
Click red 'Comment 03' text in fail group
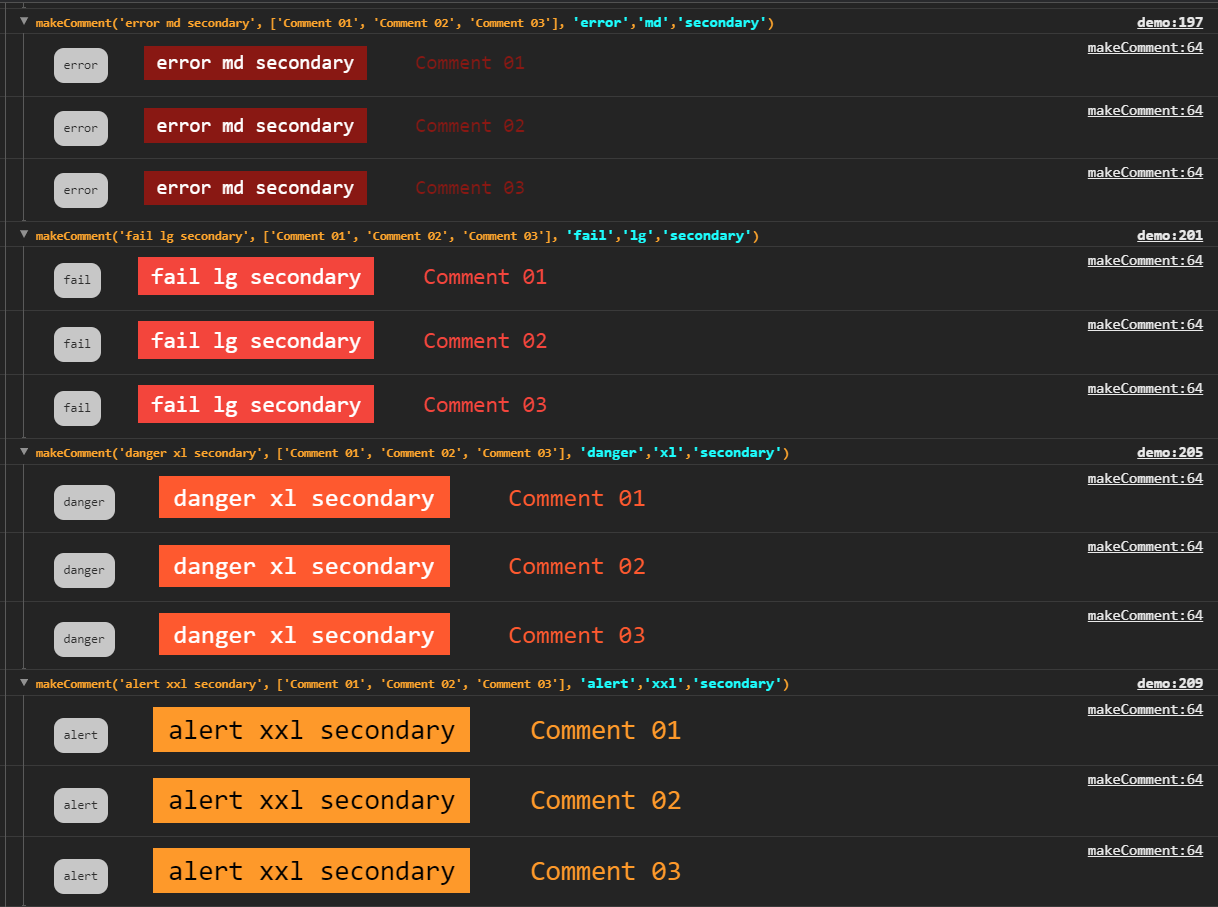[485, 405]
